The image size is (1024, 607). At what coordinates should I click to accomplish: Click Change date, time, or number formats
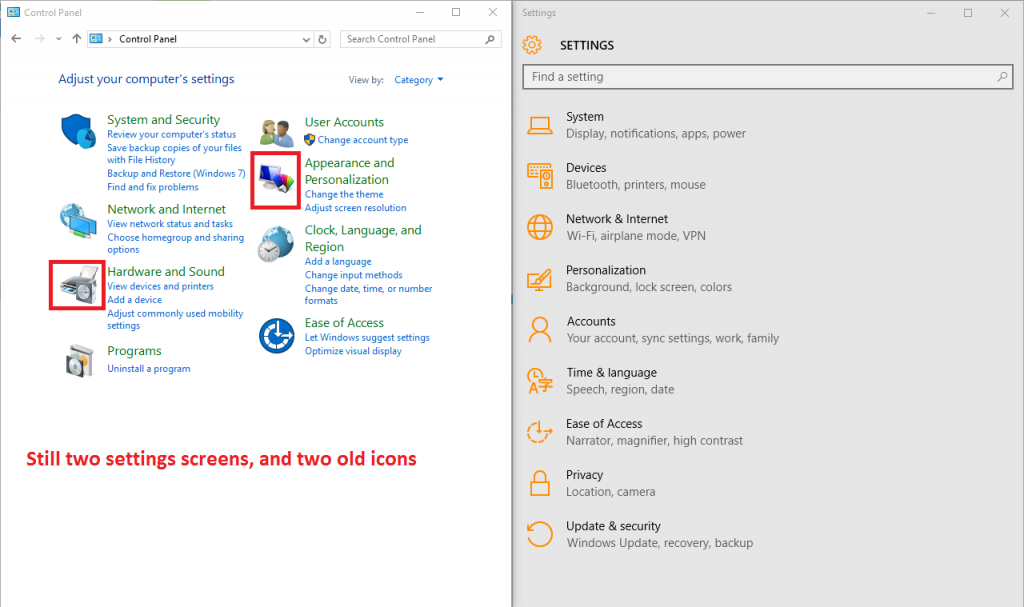click(368, 295)
